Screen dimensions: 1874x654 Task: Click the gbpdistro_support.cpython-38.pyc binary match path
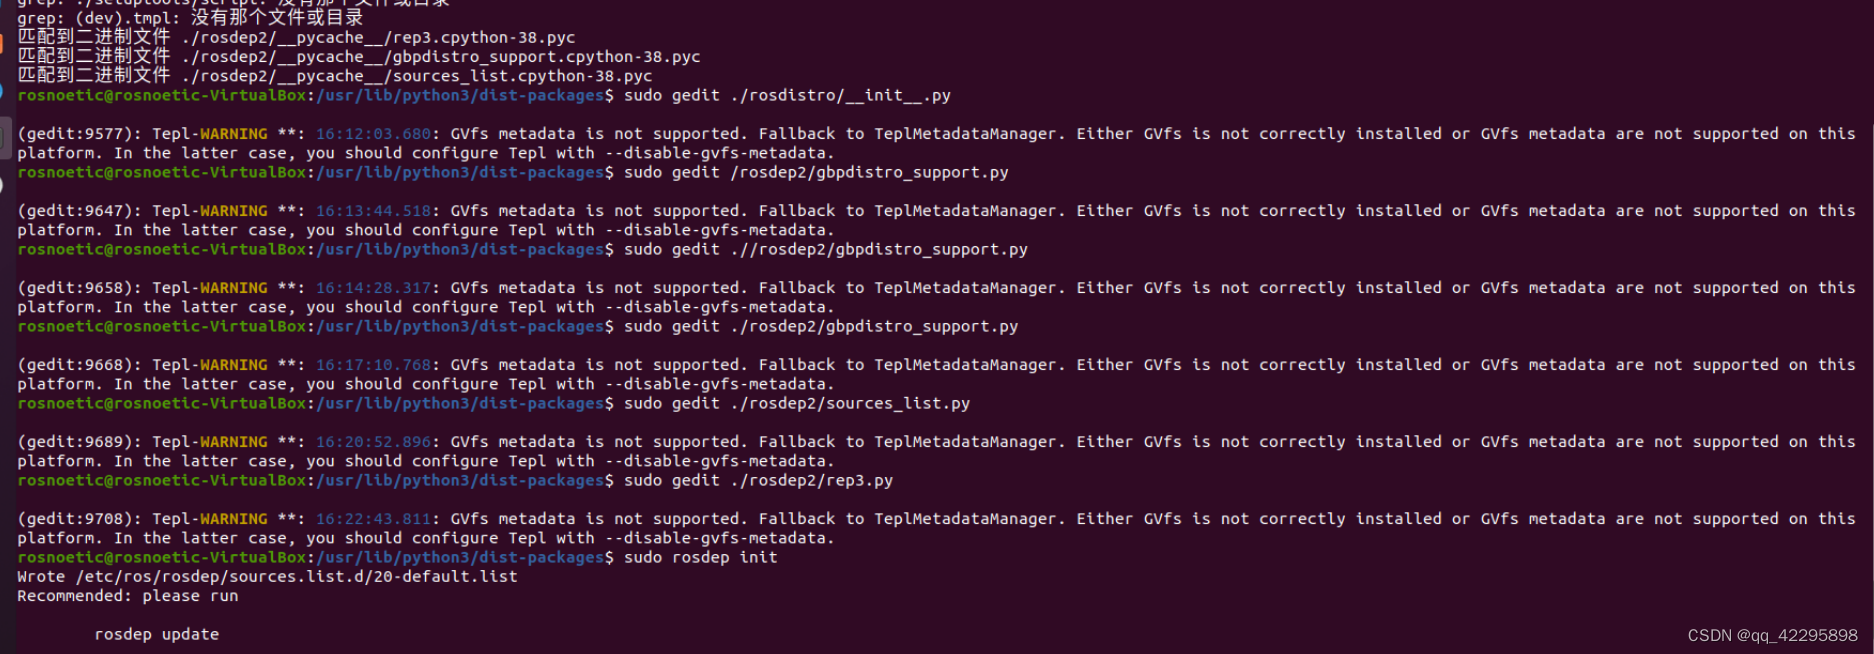point(440,56)
